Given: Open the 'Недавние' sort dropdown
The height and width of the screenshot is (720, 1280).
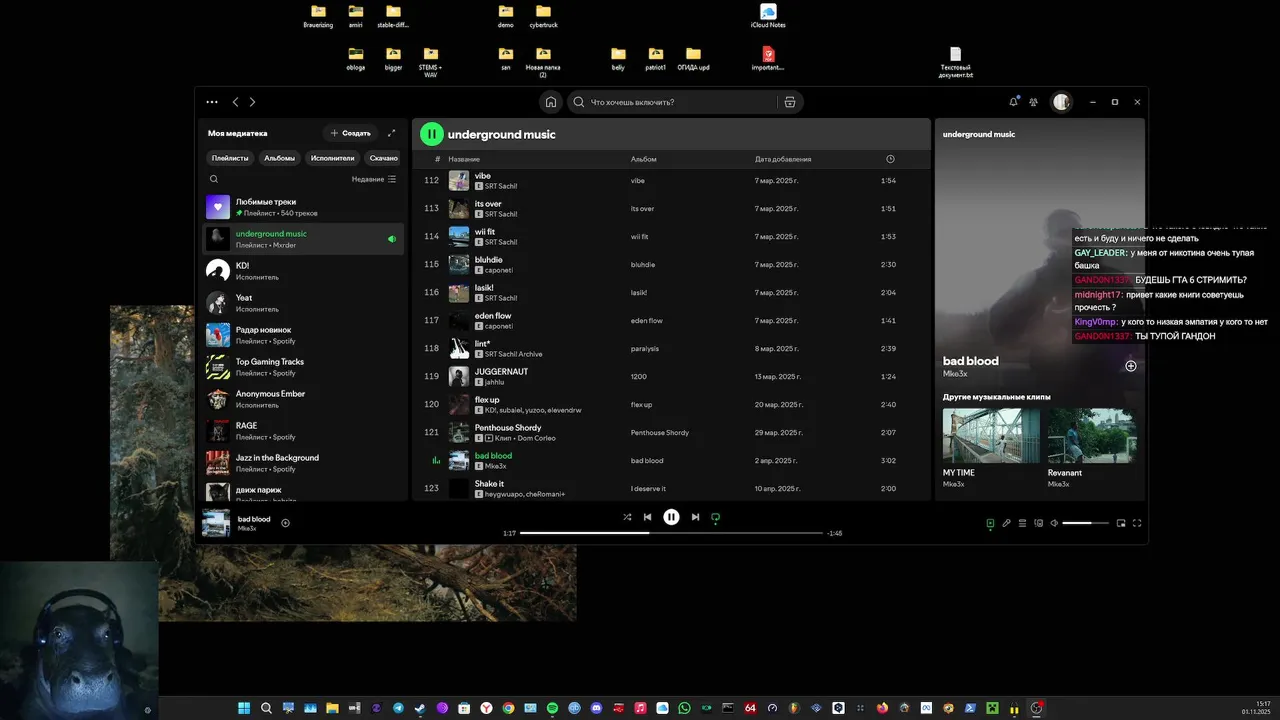Looking at the screenshot, I should coord(374,179).
